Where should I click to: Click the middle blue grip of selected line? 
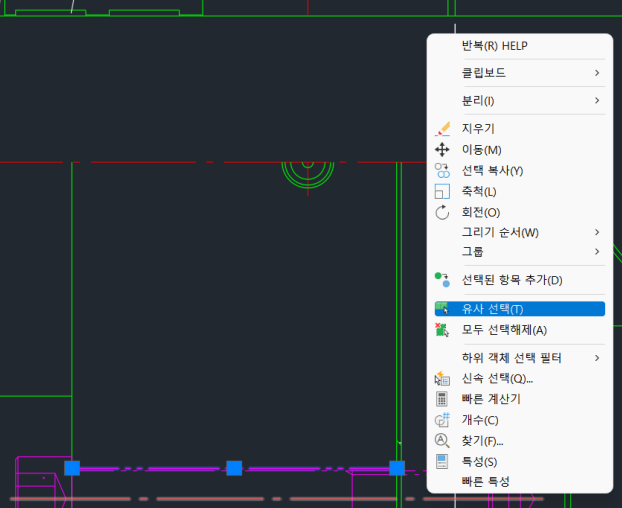(x=234, y=468)
